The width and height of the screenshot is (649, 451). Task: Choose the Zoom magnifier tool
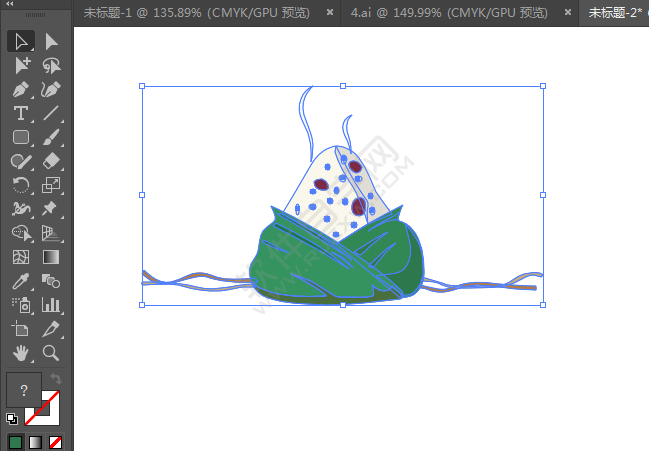coord(51,353)
